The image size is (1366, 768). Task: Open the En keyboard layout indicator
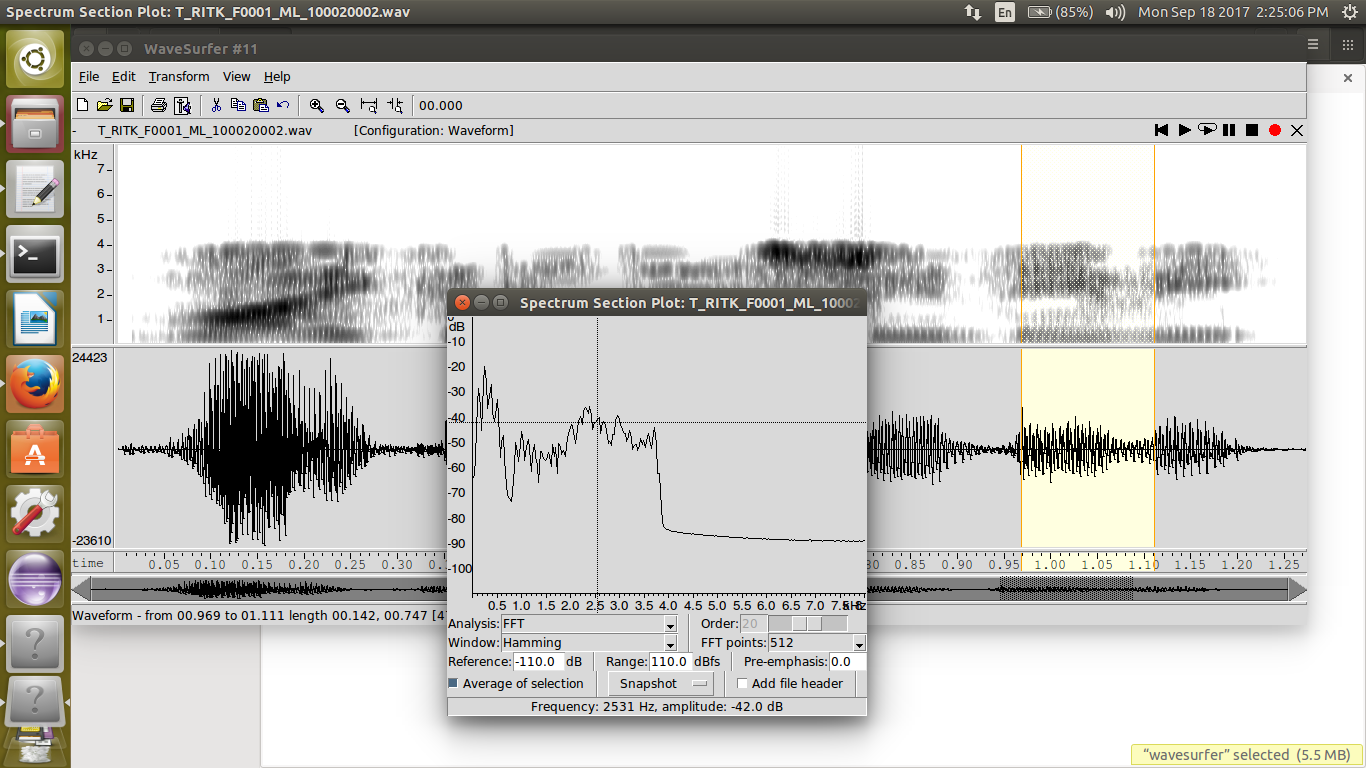(x=1004, y=12)
